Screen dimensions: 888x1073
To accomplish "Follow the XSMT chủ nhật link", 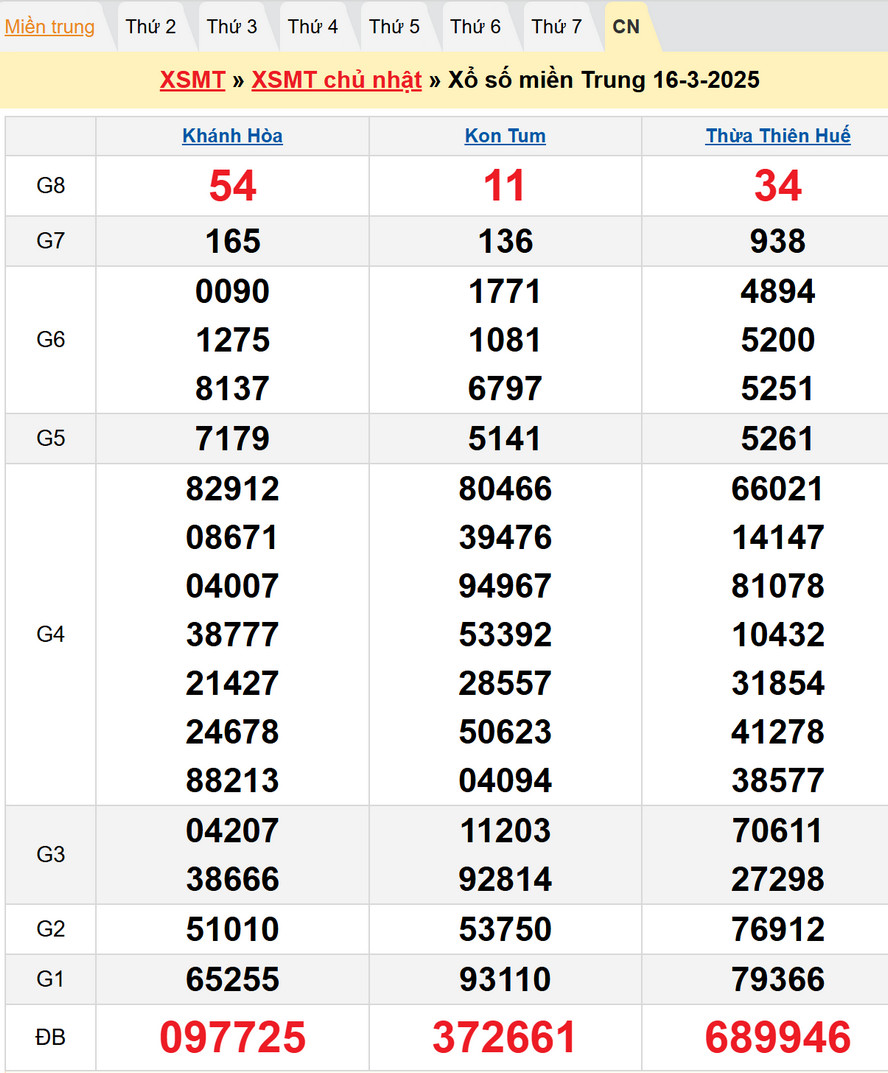I will (x=336, y=80).
